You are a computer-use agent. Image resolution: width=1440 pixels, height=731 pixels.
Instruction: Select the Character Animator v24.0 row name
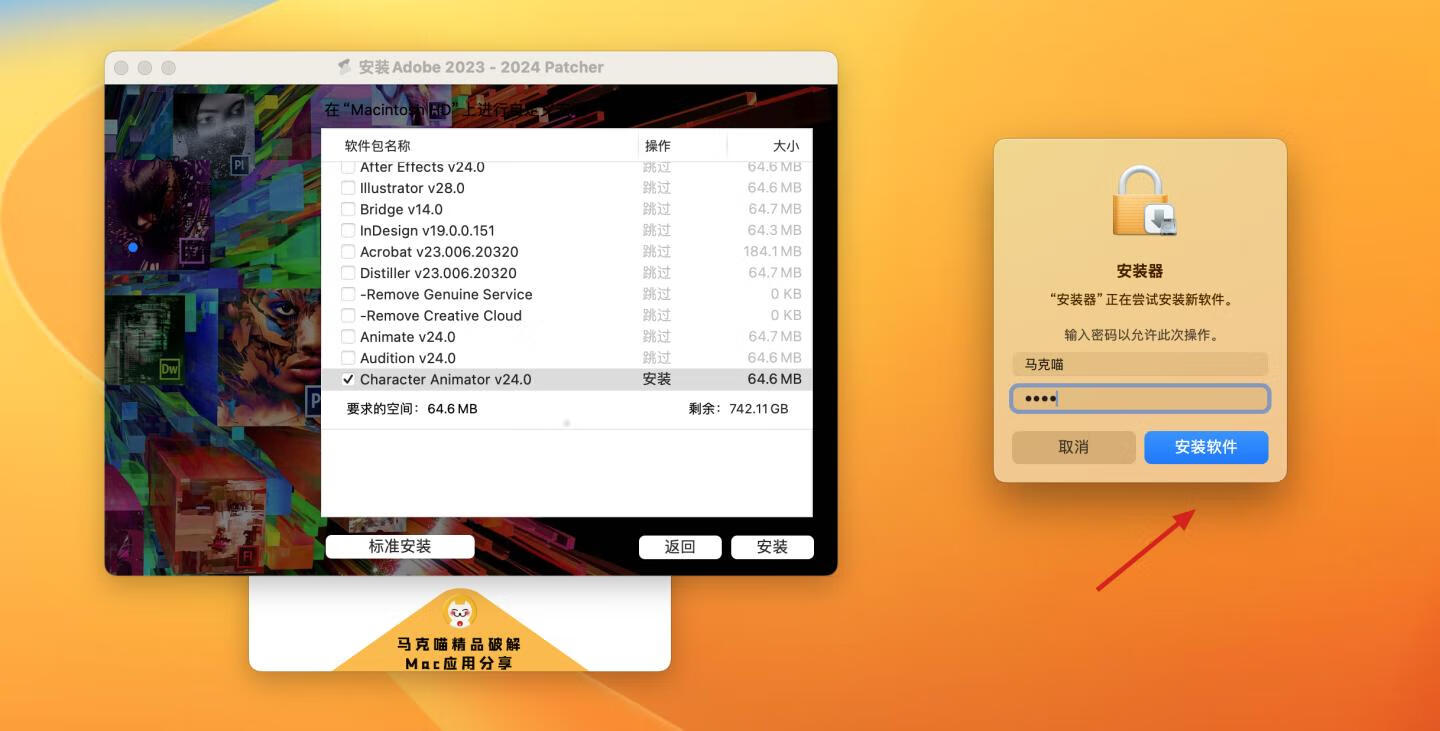coord(446,379)
